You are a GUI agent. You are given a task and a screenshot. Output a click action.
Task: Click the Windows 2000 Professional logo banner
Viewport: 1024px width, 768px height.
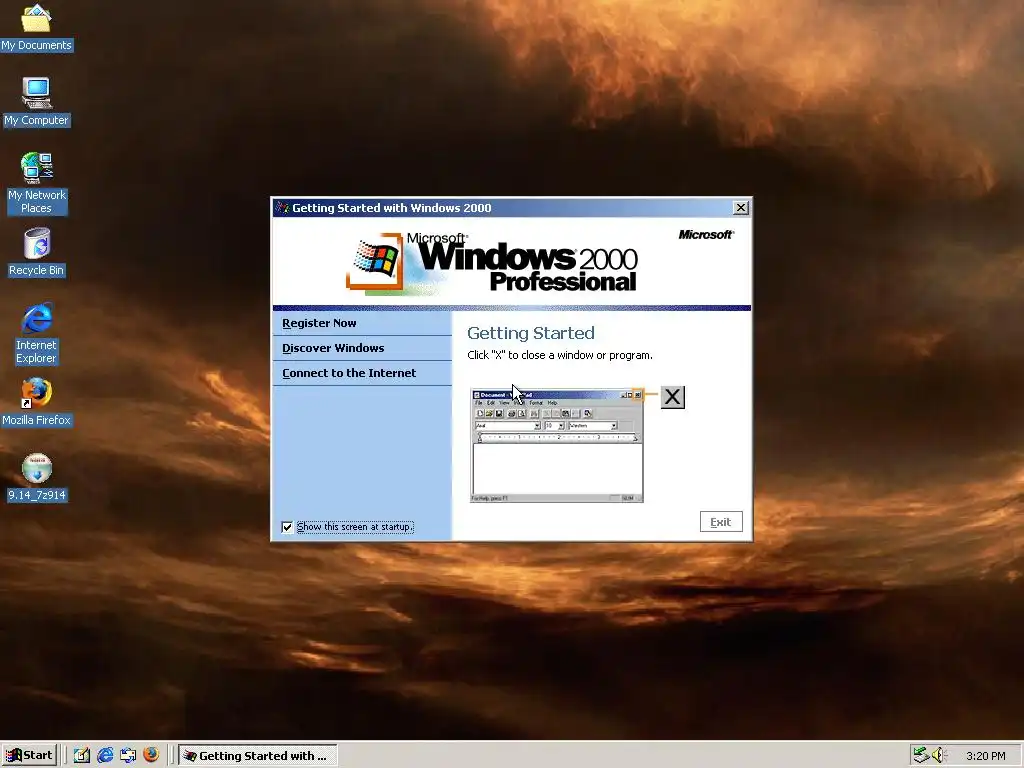(x=492, y=262)
